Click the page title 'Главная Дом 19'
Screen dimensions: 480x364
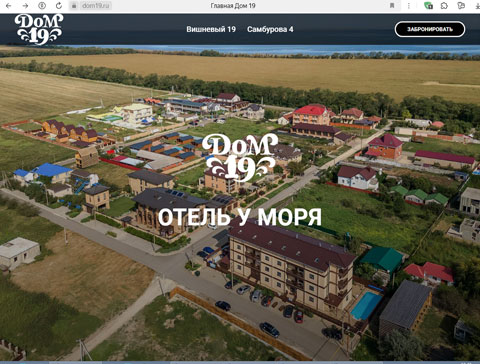tap(233, 6)
